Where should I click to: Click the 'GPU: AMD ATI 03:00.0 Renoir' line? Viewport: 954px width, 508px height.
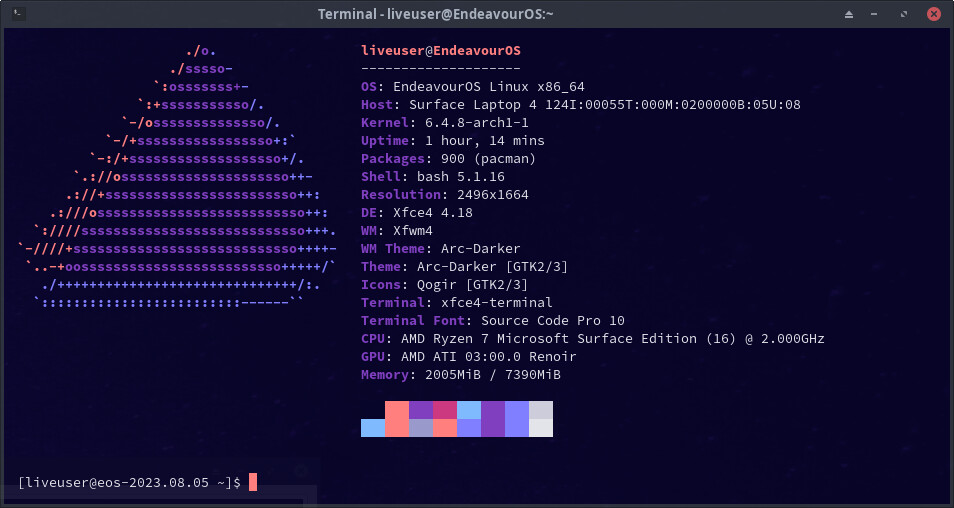click(x=468, y=357)
